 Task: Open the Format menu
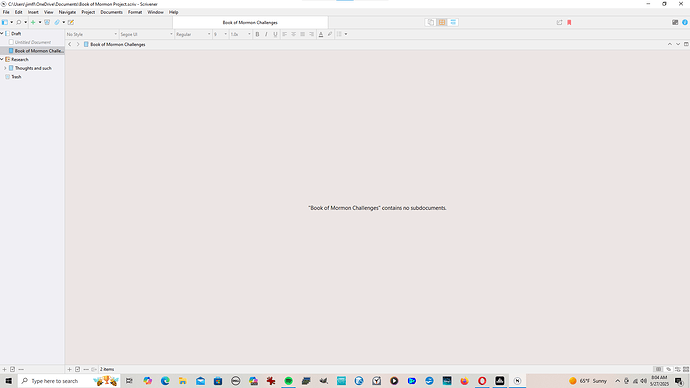tap(135, 12)
